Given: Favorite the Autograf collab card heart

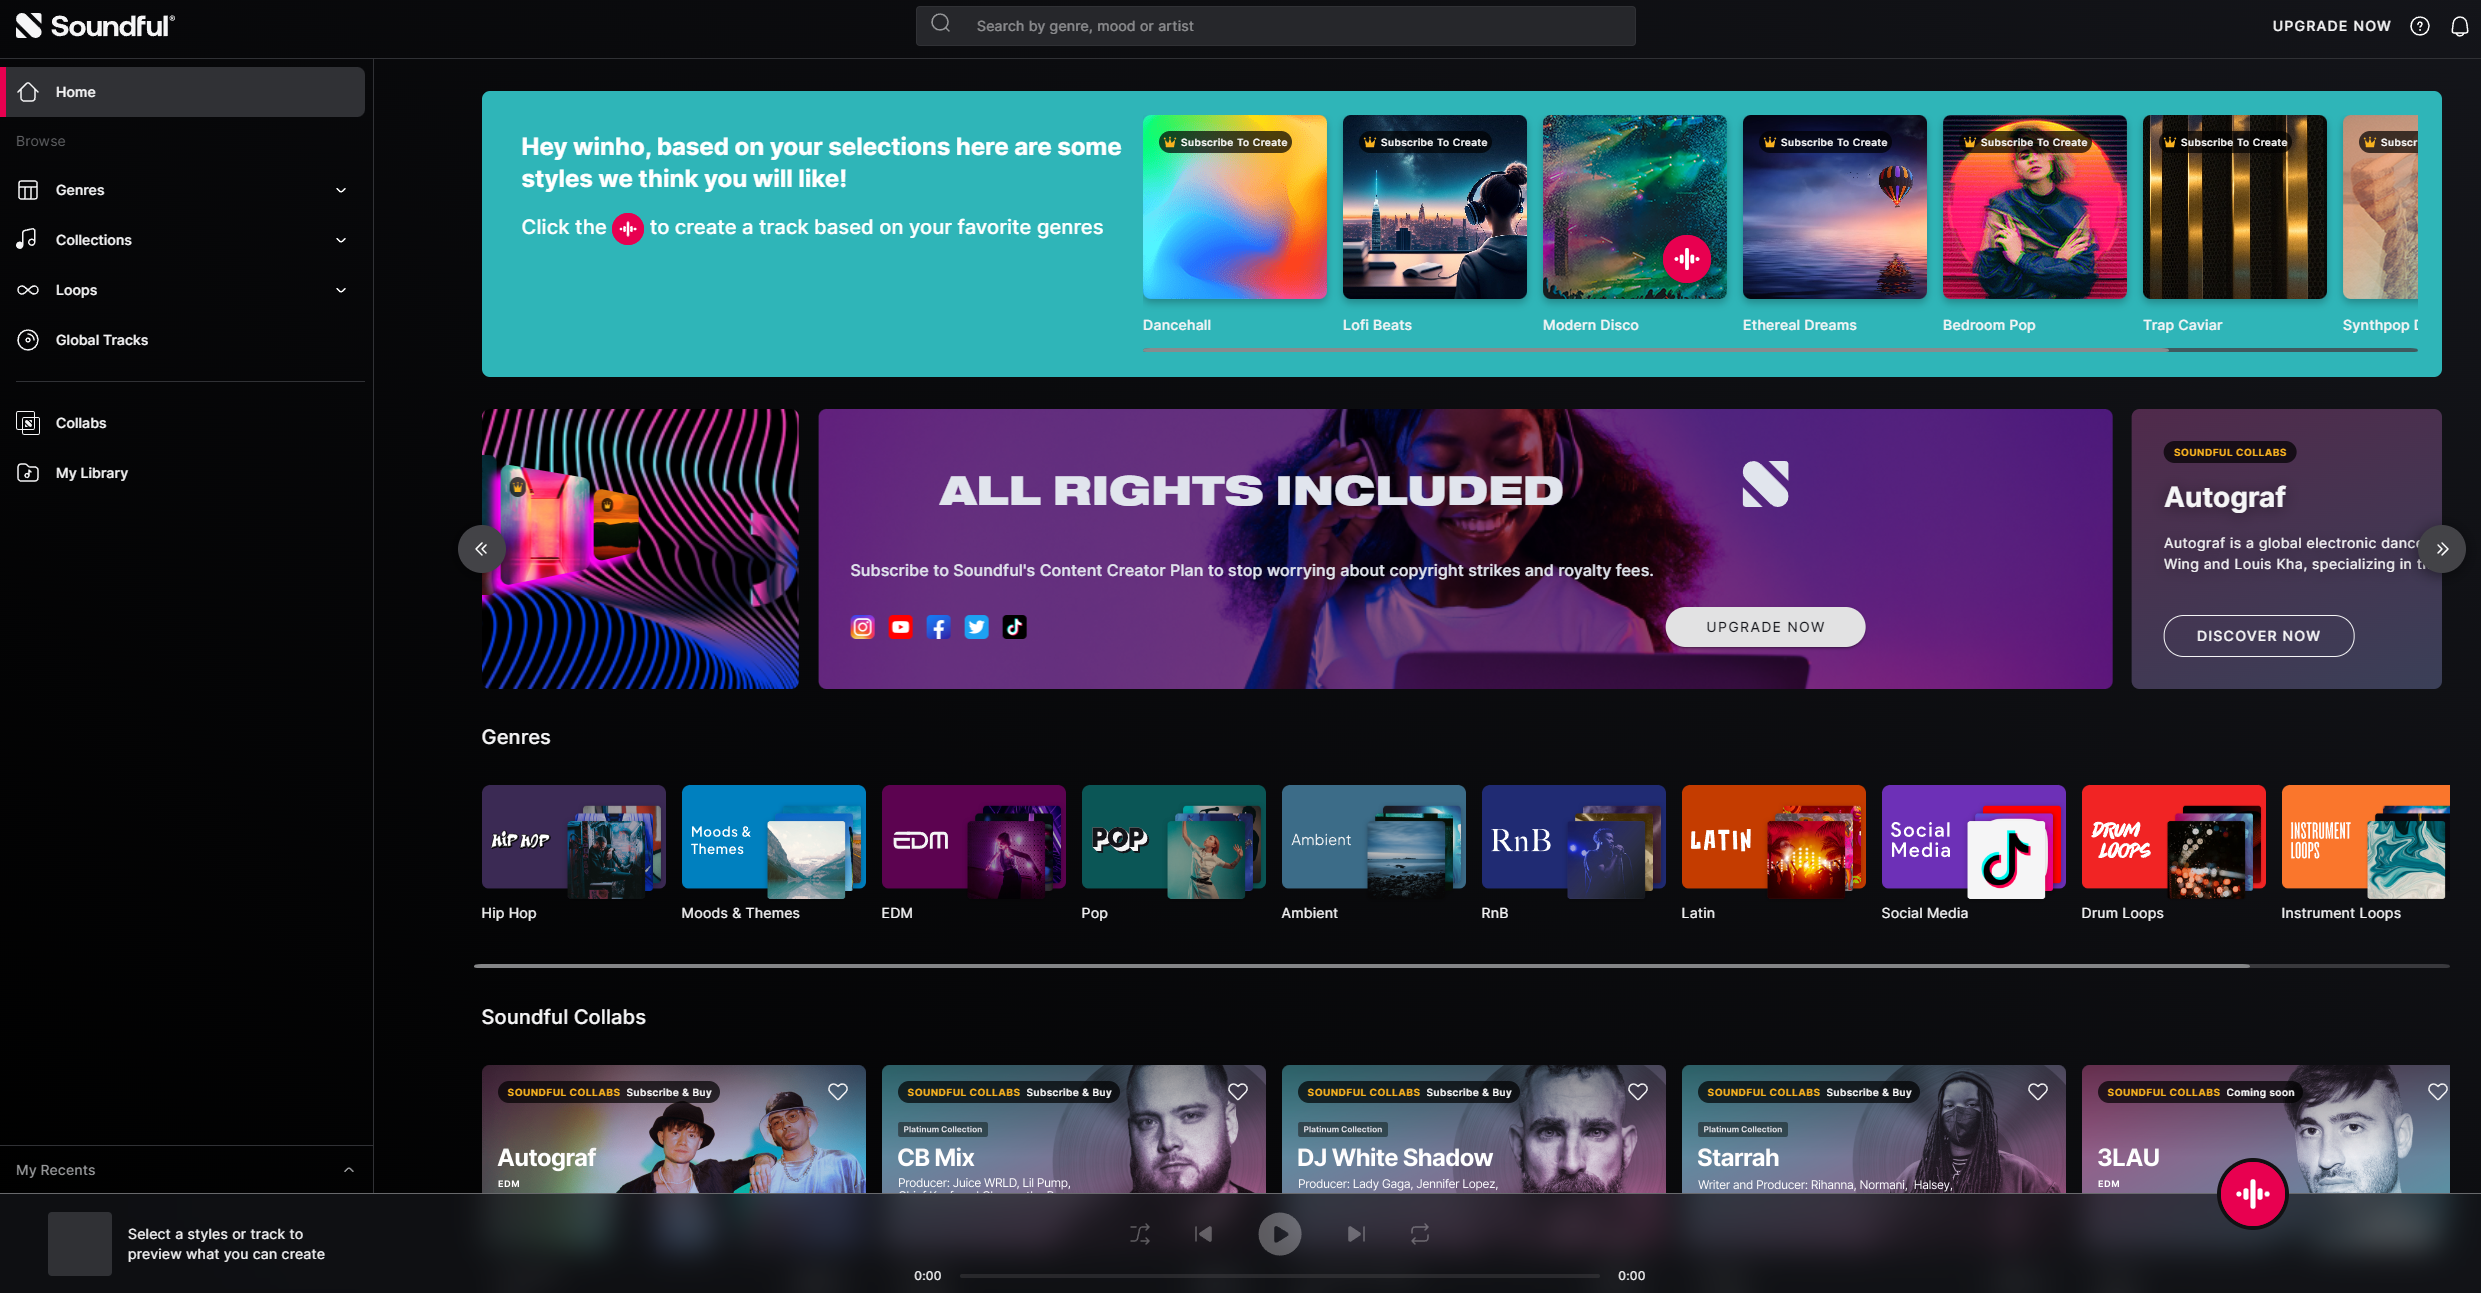Looking at the screenshot, I should coord(838,1092).
